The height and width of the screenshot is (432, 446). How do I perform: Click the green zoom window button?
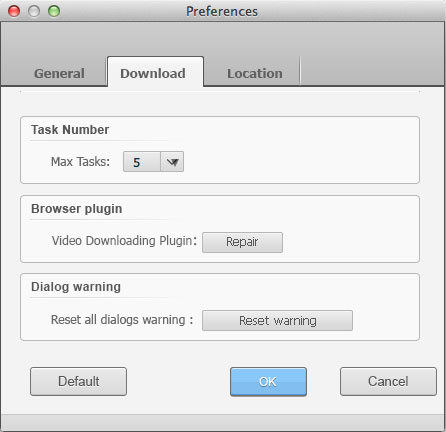54,11
